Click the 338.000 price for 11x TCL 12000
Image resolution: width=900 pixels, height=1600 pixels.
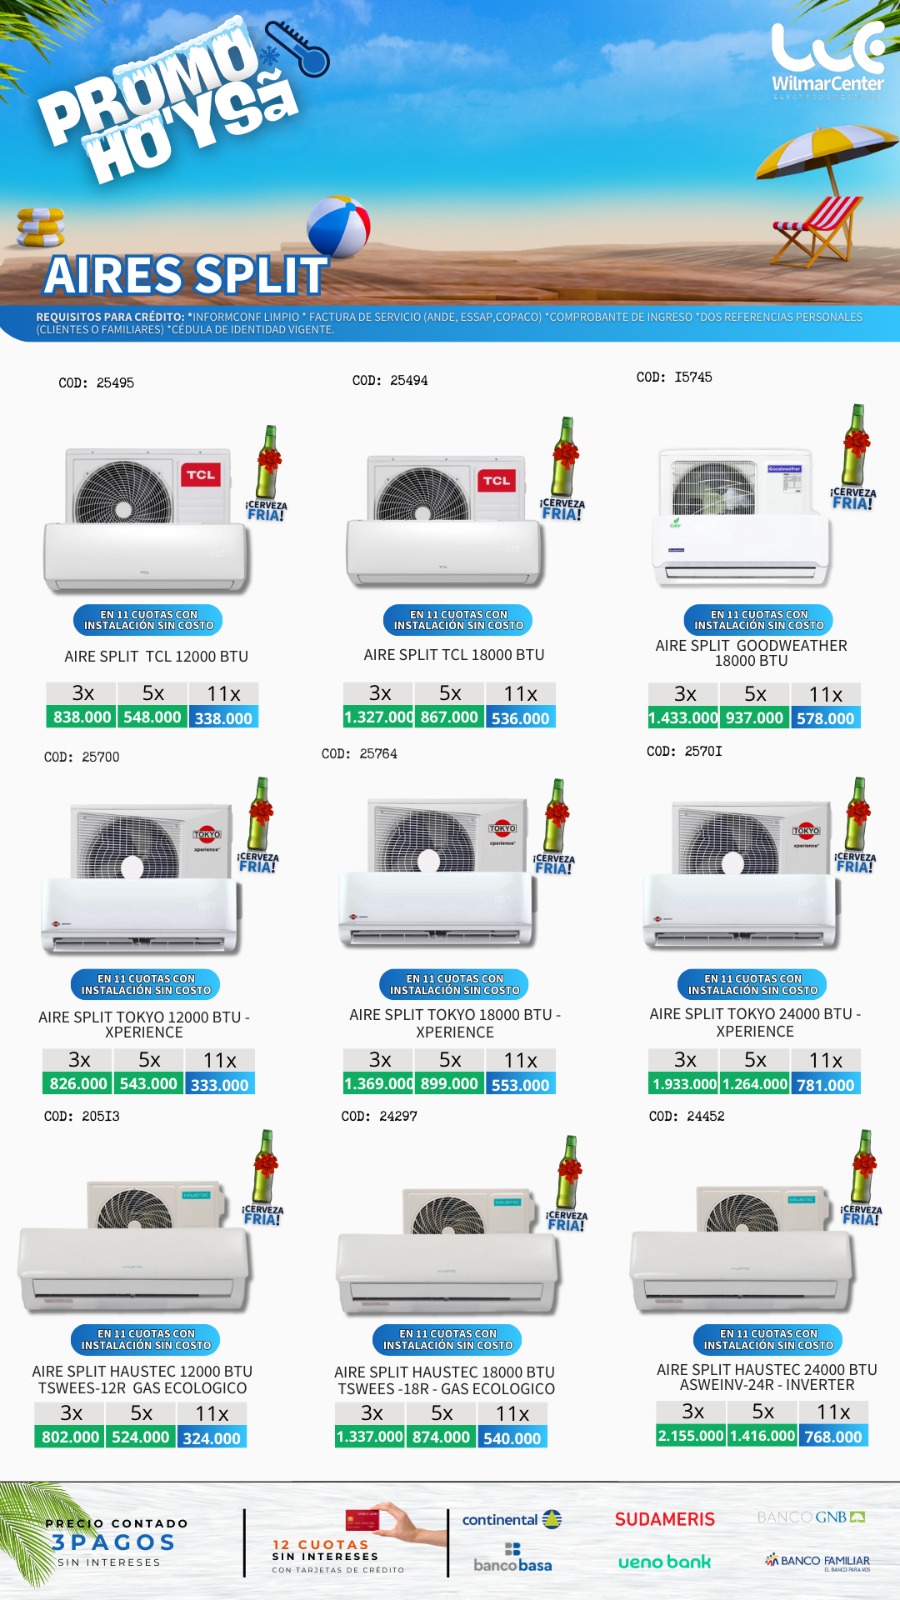click(x=223, y=718)
